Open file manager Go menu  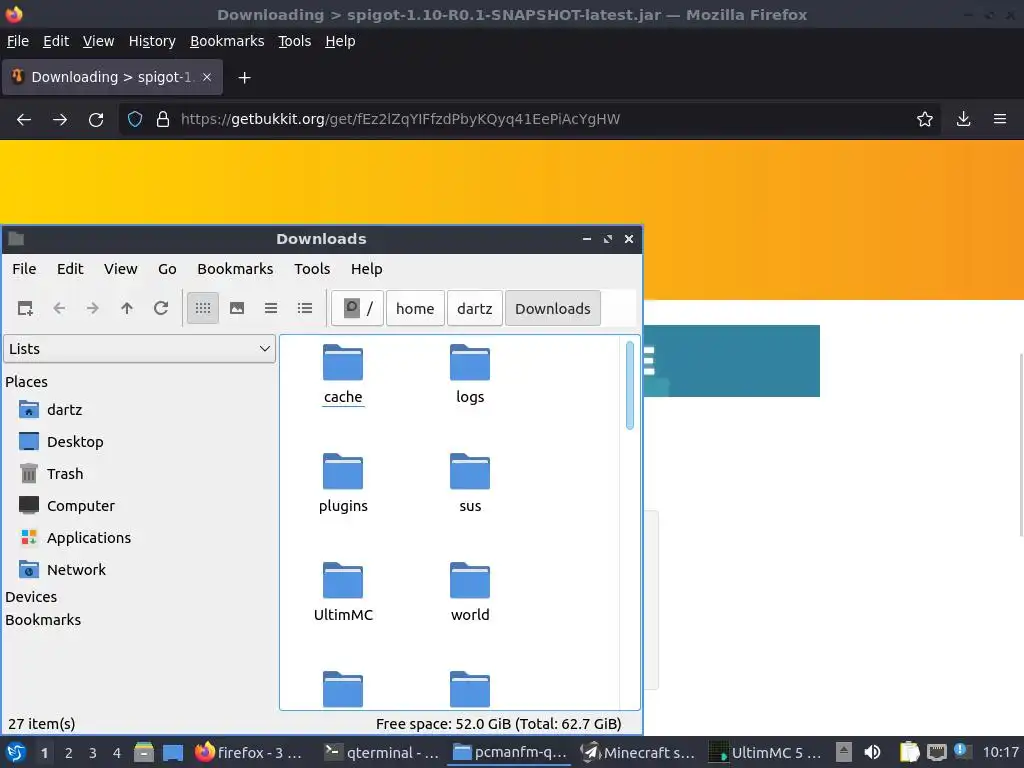coord(167,269)
